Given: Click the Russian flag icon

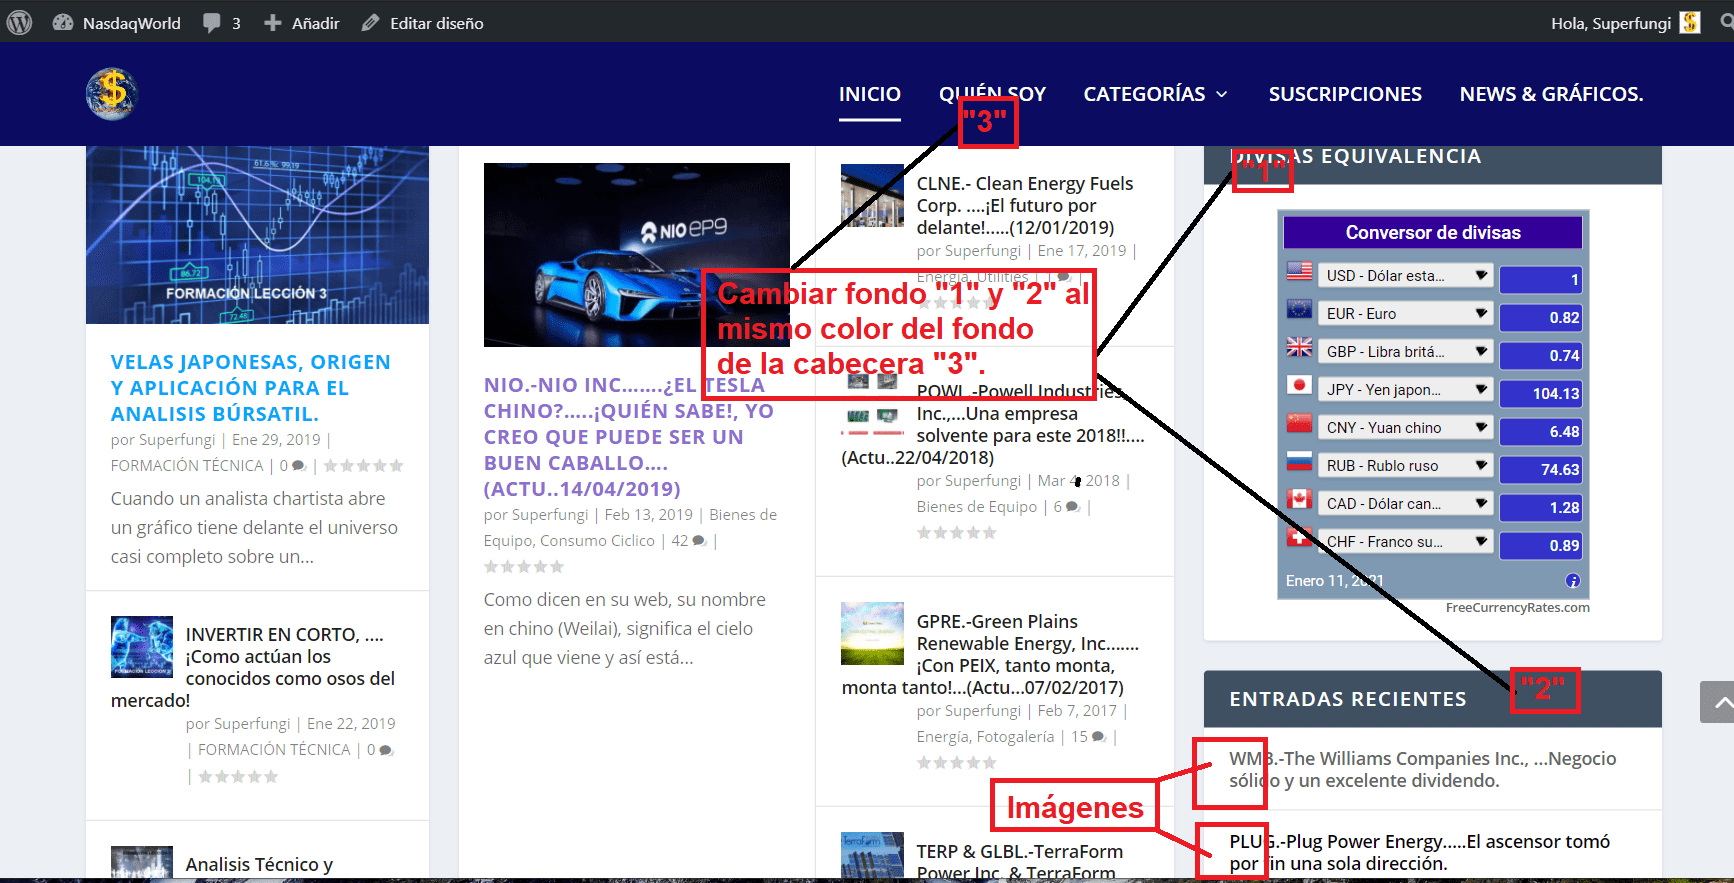Looking at the screenshot, I should coord(1299,461).
